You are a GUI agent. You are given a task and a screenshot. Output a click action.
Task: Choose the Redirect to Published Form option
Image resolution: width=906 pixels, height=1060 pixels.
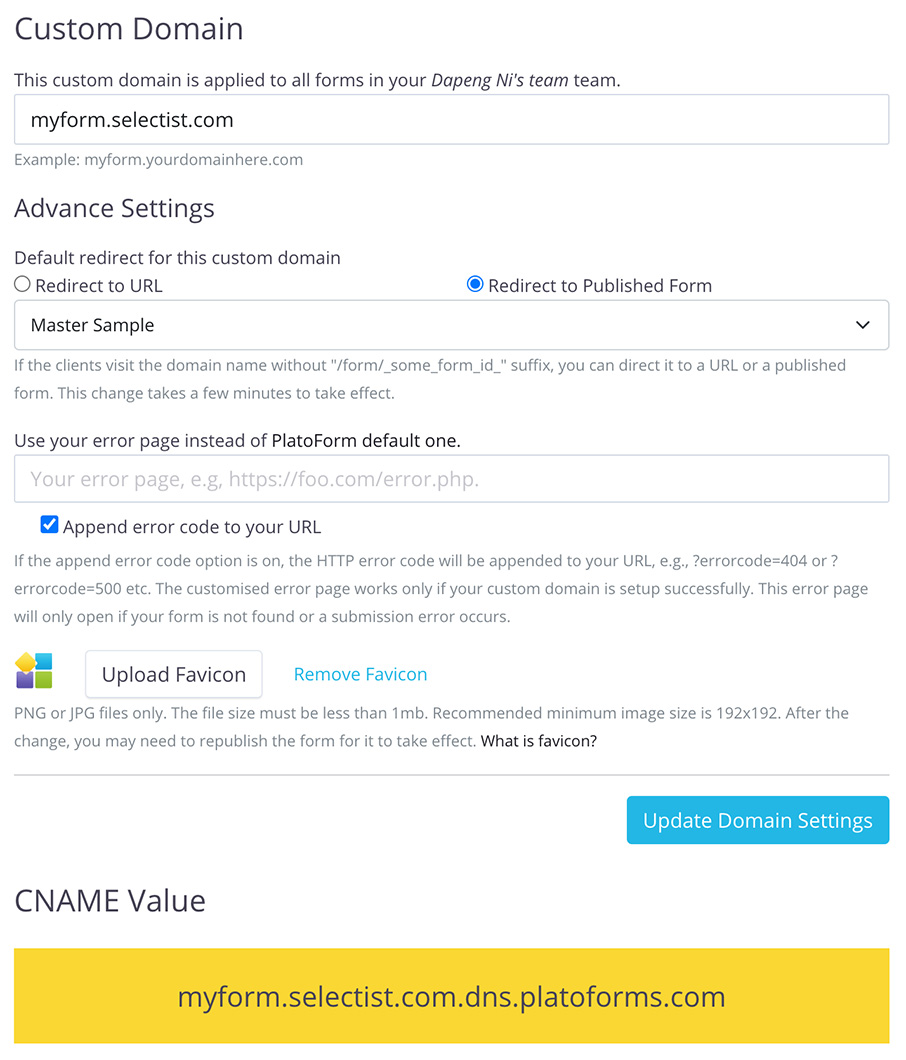[476, 285]
